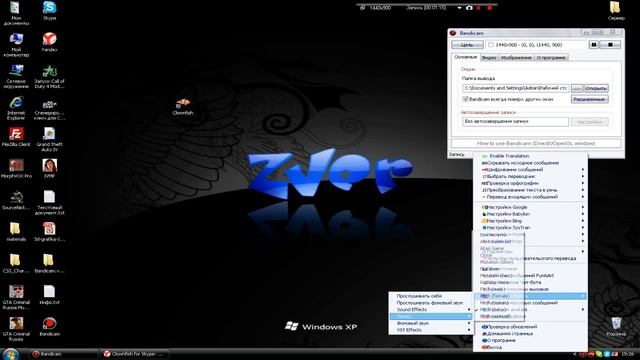Select the Сетевое окружение desktop icon
Screen dimensions: 640x360
point(16,71)
